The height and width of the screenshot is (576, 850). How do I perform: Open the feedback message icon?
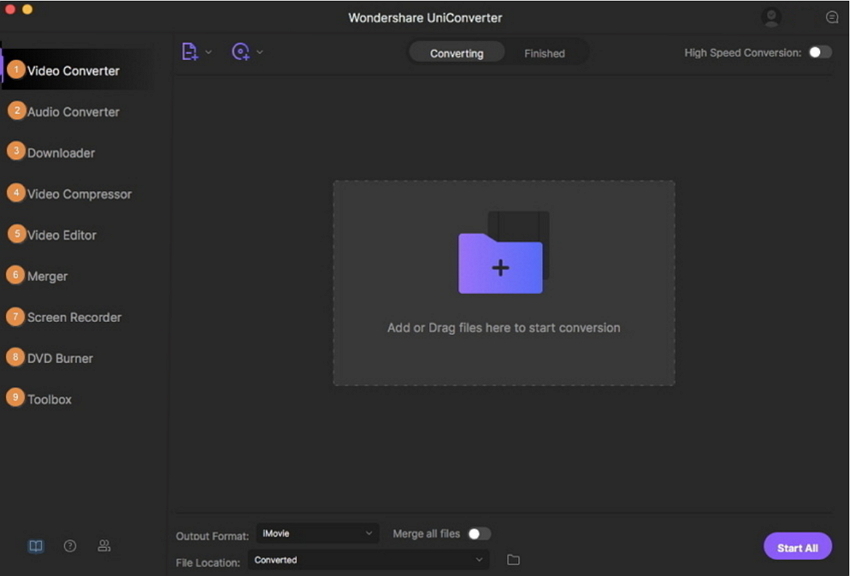[832, 17]
